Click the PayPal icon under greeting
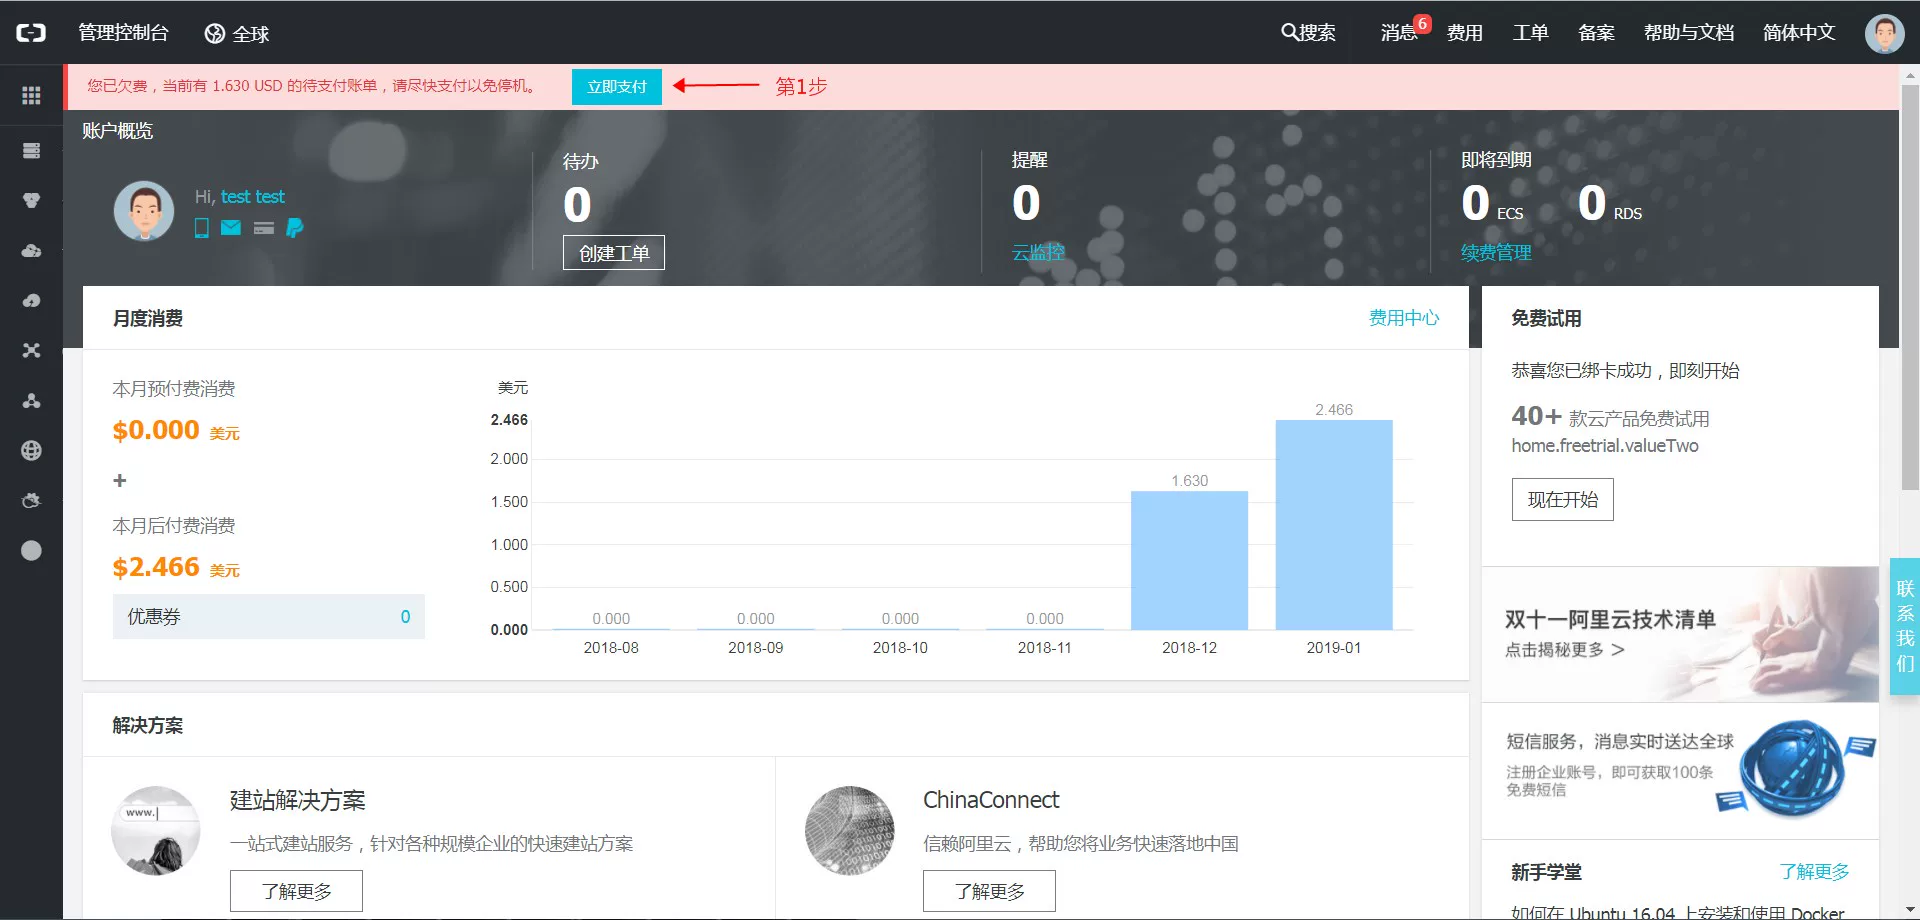This screenshot has height=920, width=1920. tap(294, 228)
